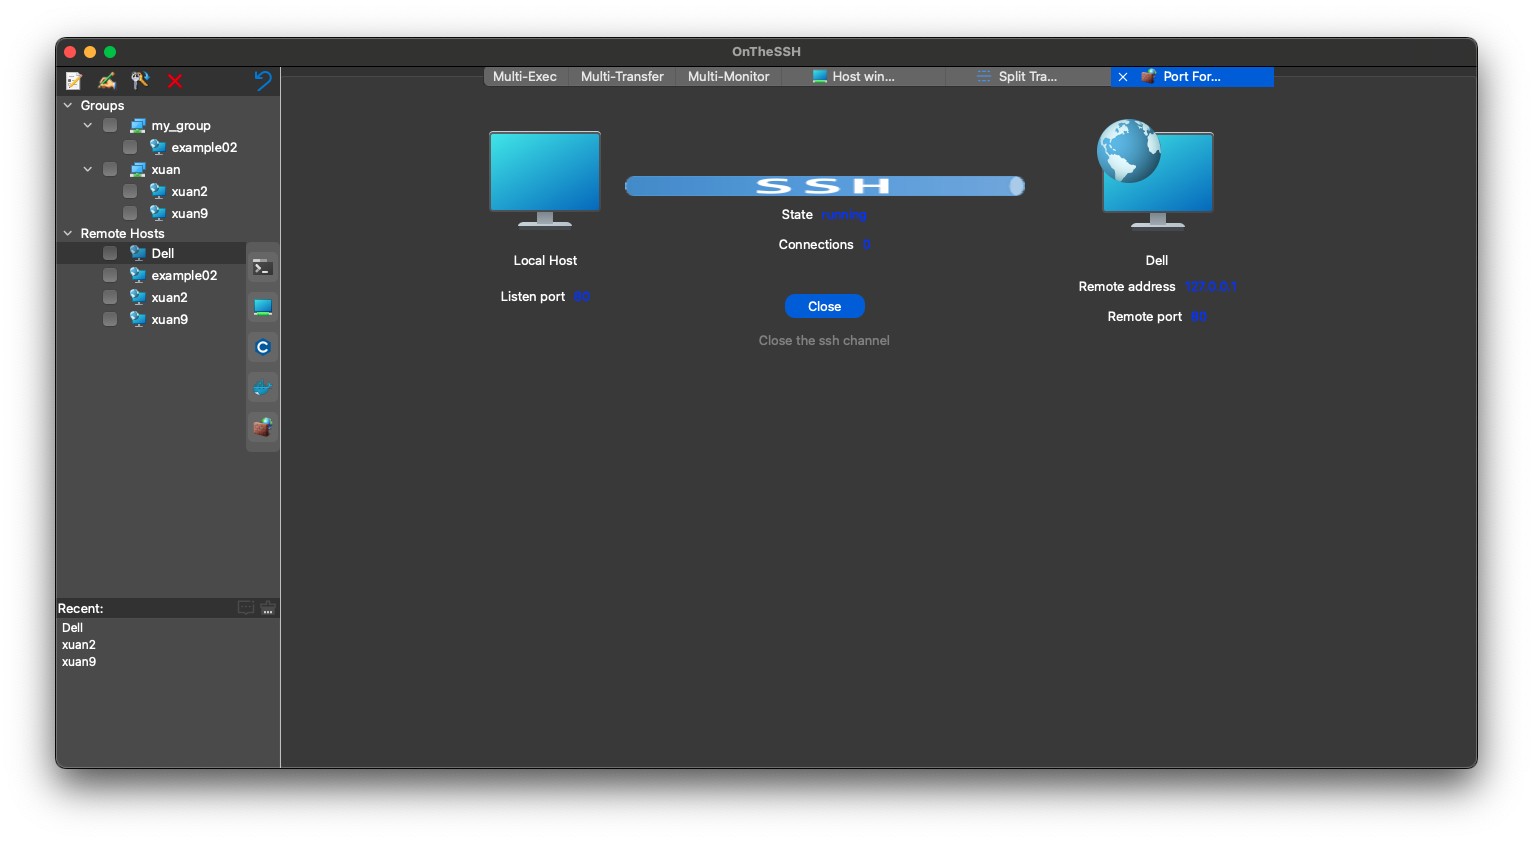The image size is (1533, 842).
Task: Check the my_group checkbox
Action: coord(110,126)
